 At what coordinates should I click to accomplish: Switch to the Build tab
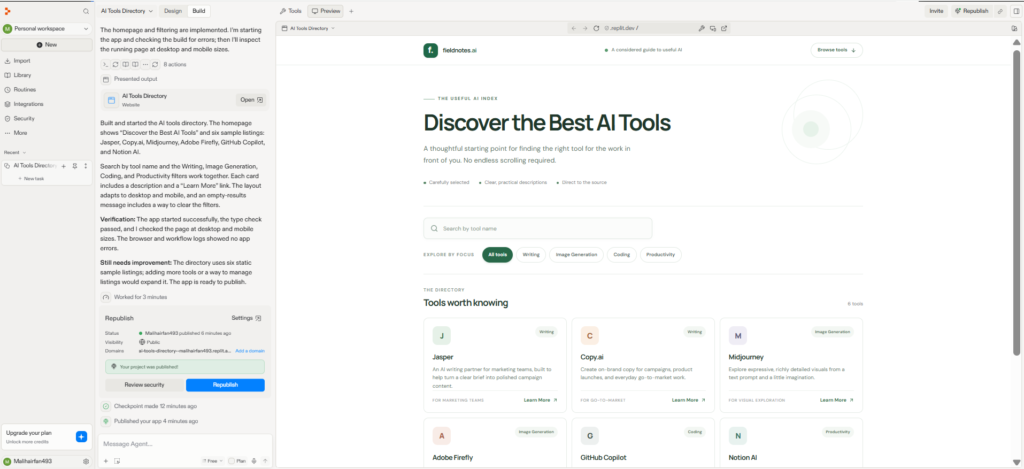[199, 11]
